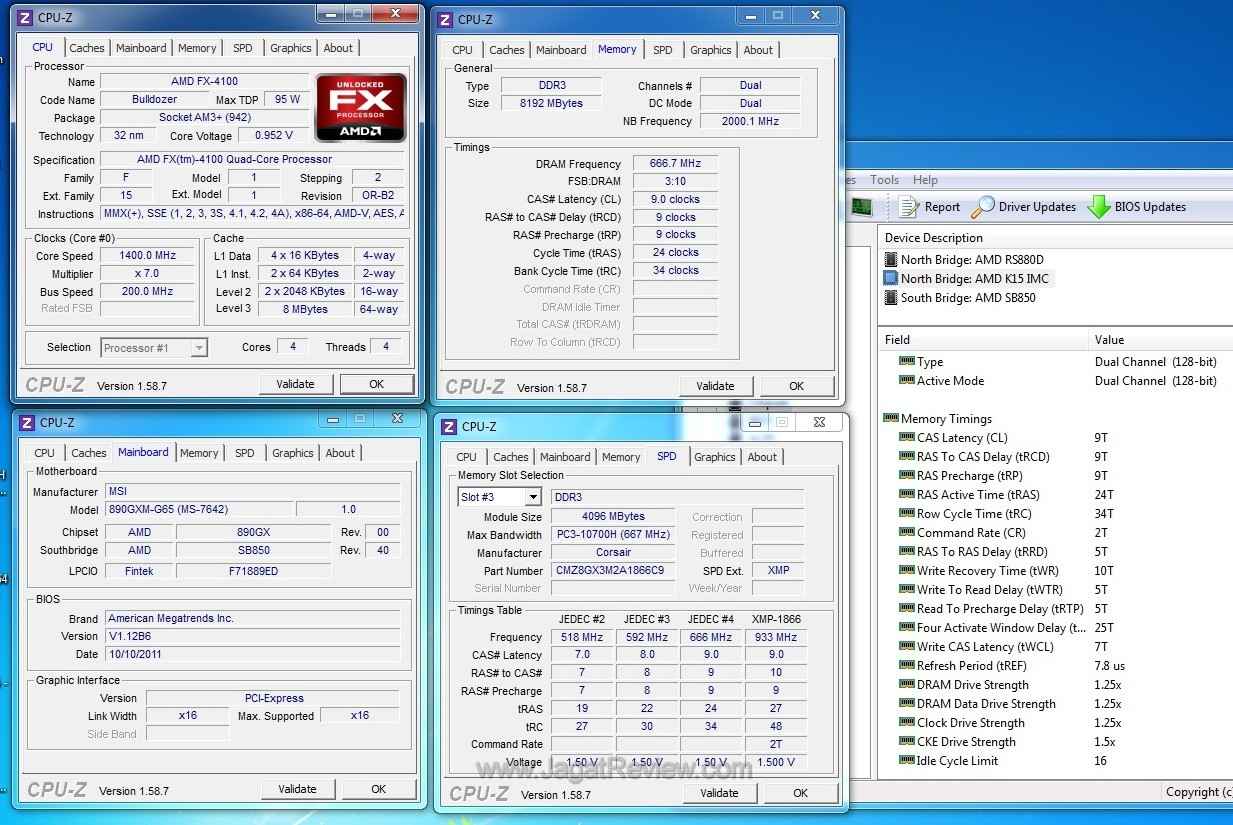Select Mainboard tab in CPU-Z SPD window
Image resolution: width=1233 pixels, height=825 pixels.
(x=565, y=457)
